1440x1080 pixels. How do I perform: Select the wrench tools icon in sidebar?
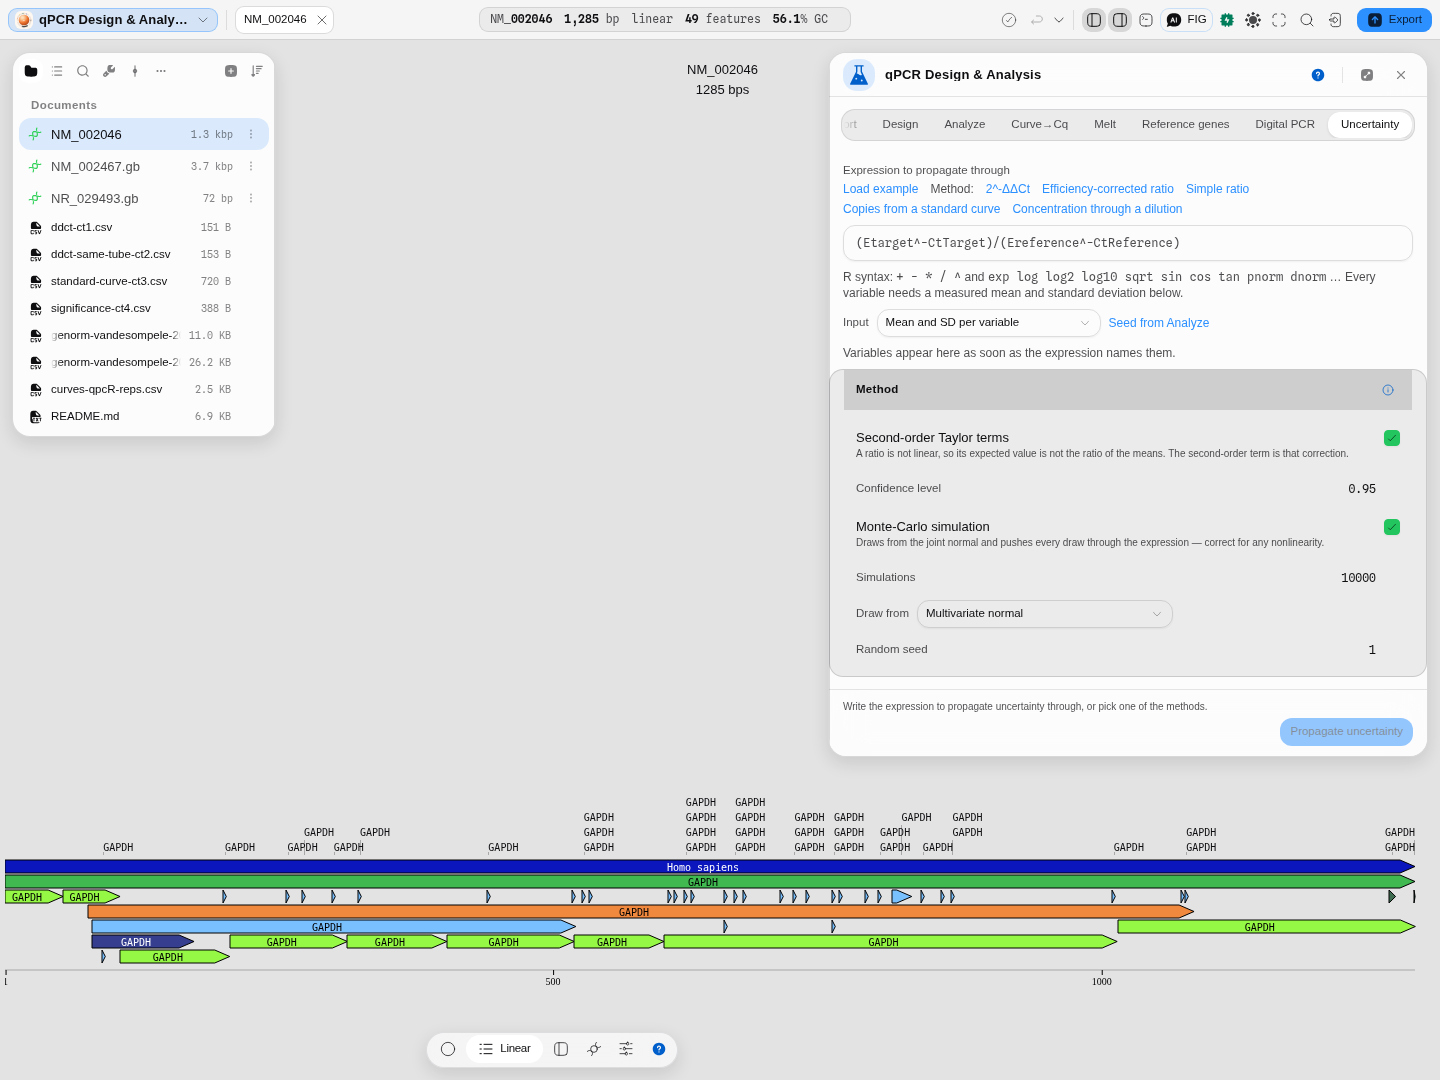click(x=109, y=71)
